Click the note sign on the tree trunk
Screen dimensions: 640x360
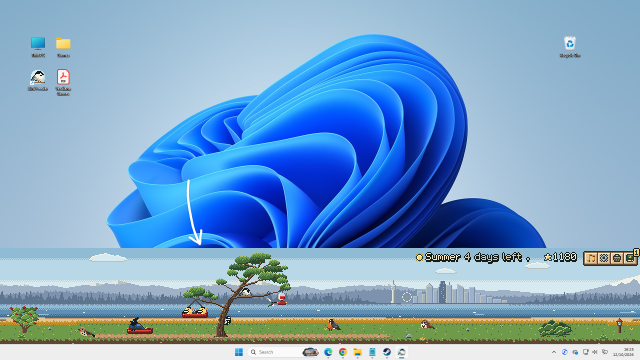[x=228, y=321]
